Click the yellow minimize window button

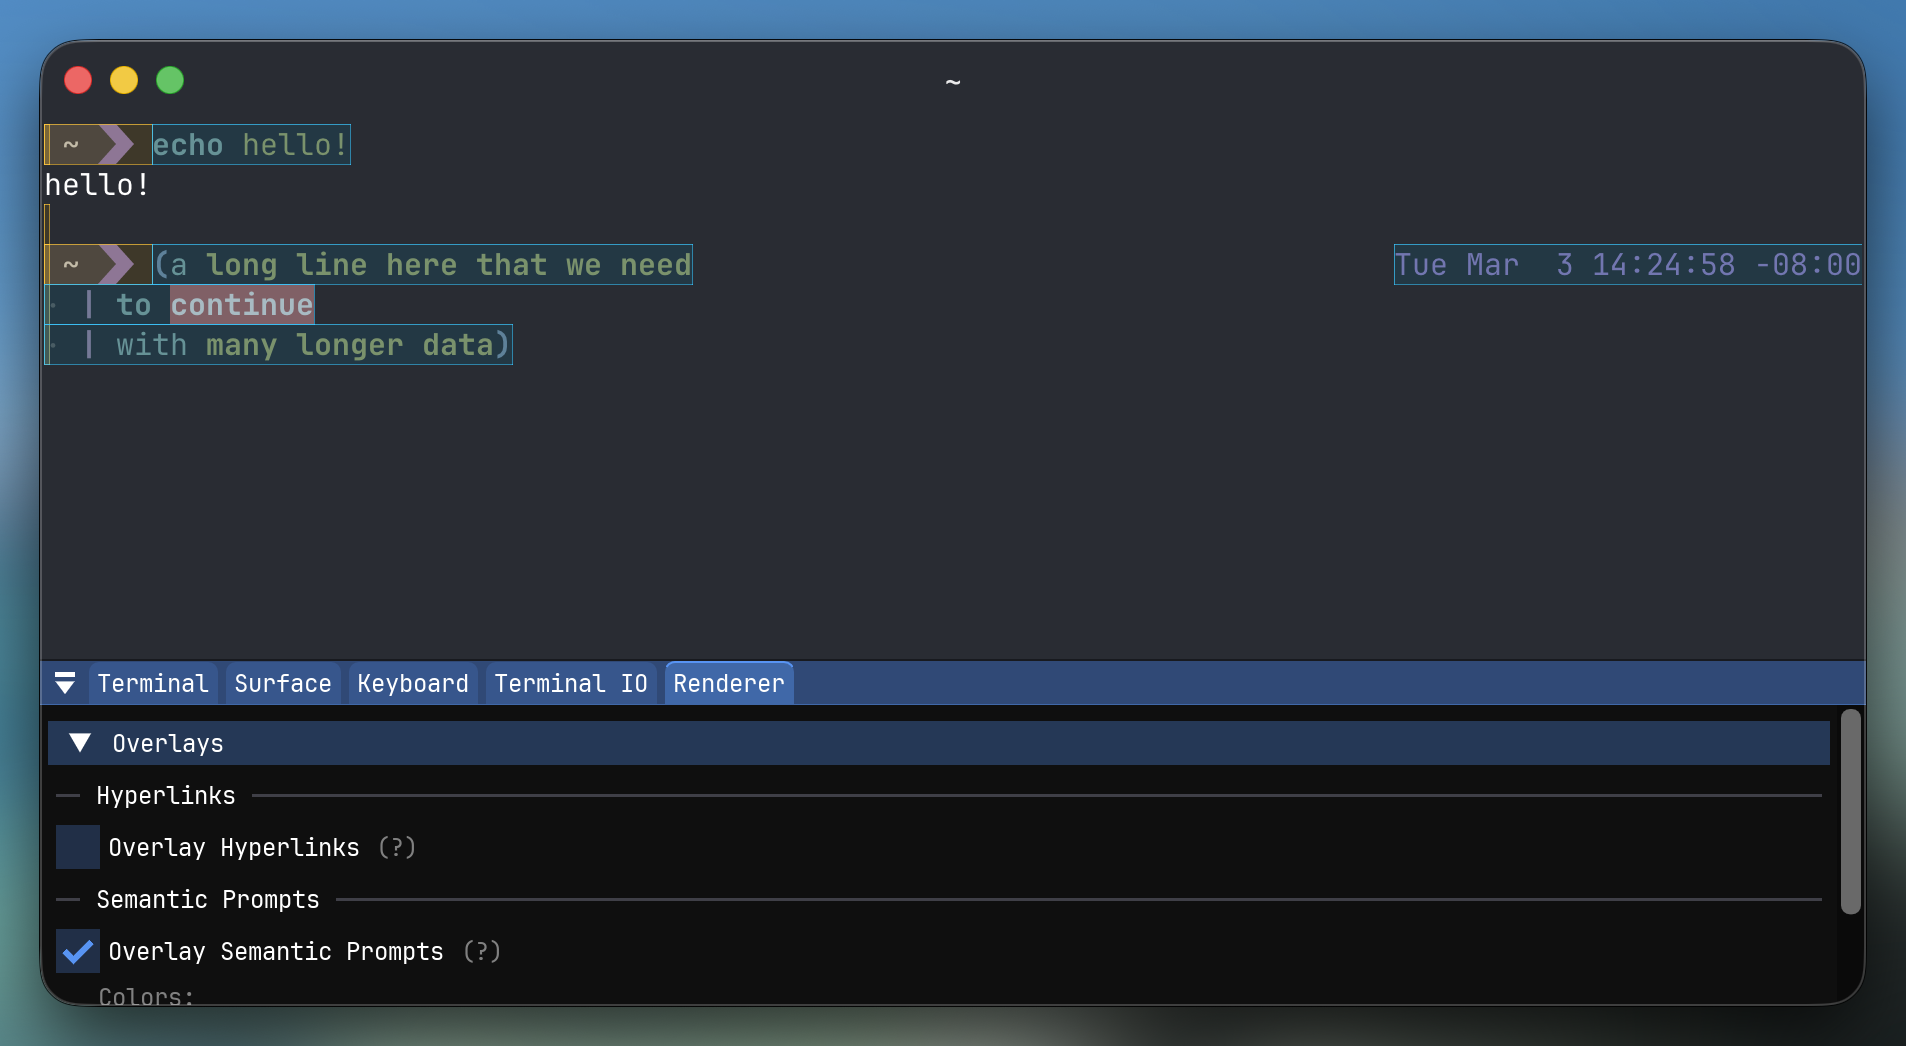click(124, 80)
